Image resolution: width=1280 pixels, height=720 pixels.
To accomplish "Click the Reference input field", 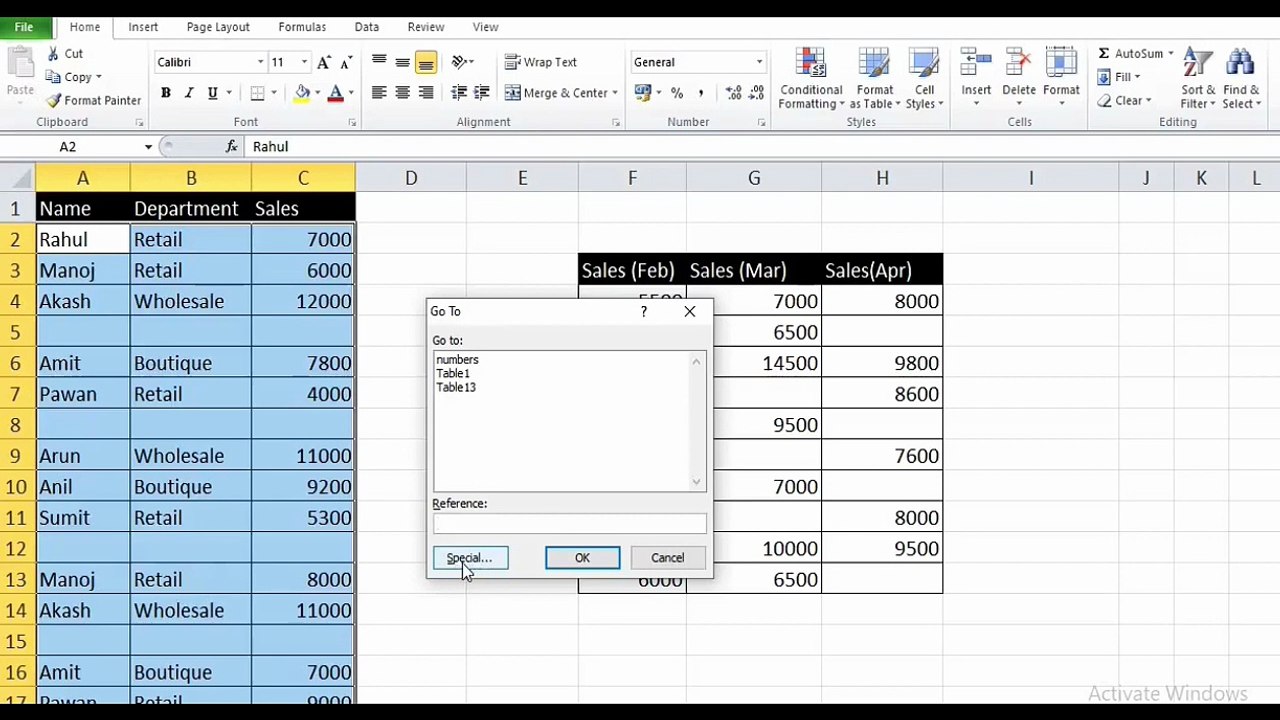I will click(x=569, y=524).
